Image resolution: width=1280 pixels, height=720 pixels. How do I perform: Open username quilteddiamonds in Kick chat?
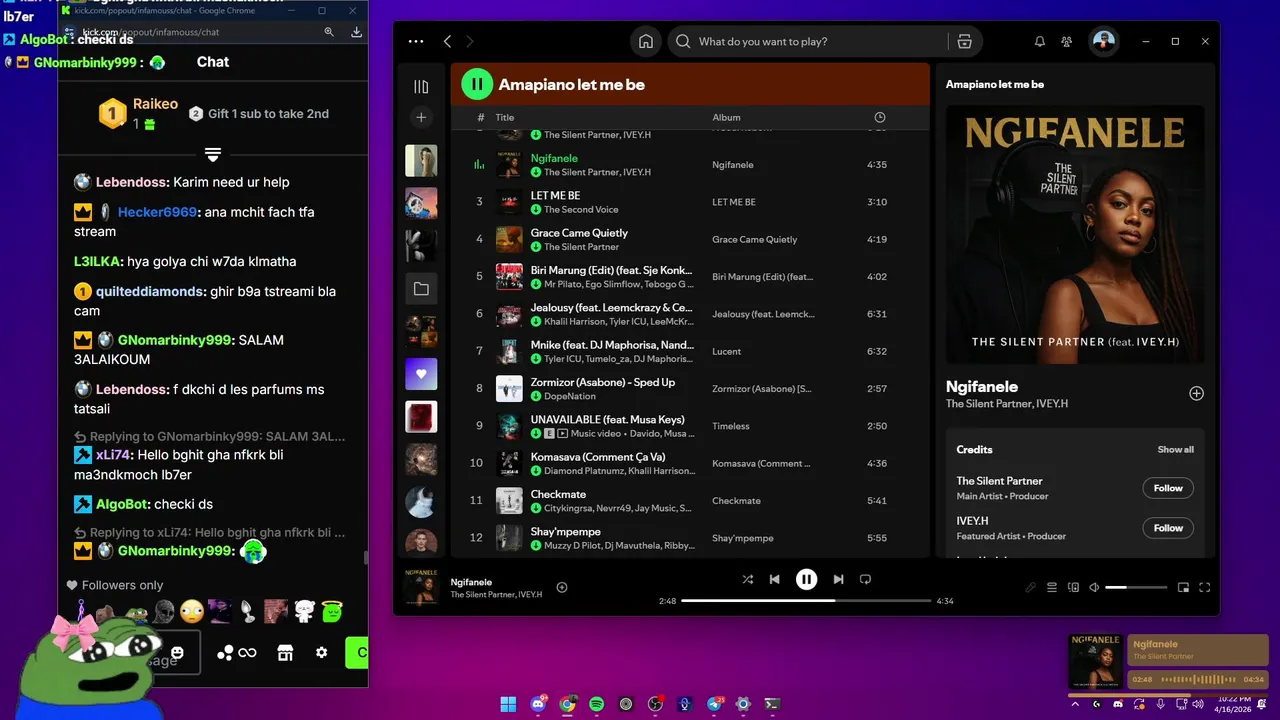(151, 292)
